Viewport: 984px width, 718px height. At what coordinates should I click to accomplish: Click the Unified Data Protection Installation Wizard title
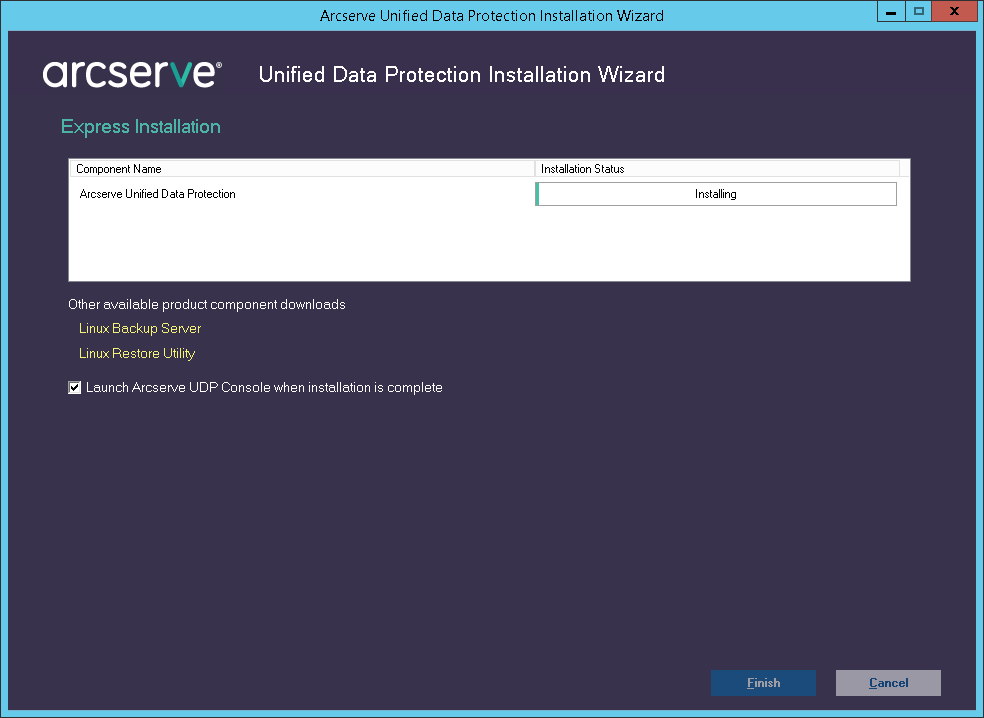pos(462,75)
